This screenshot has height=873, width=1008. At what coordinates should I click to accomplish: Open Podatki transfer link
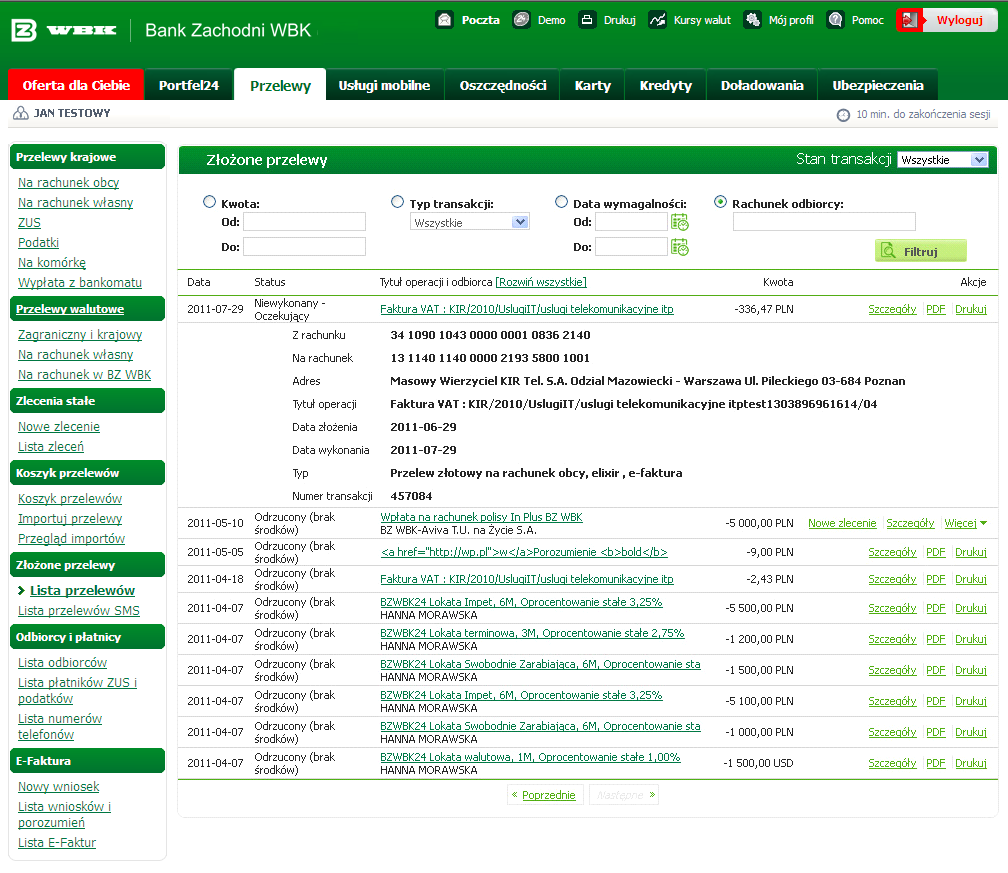pos(39,242)
